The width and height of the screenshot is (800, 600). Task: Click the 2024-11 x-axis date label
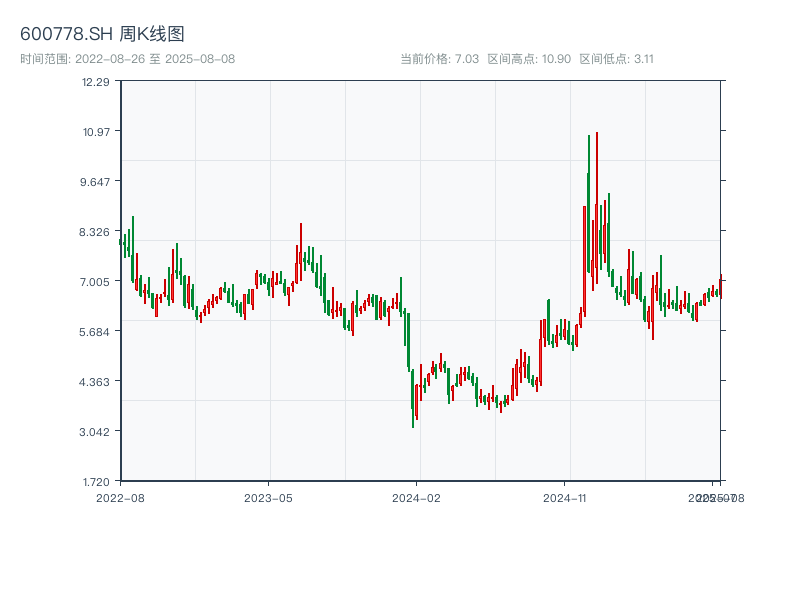click(x=565, y=497)
